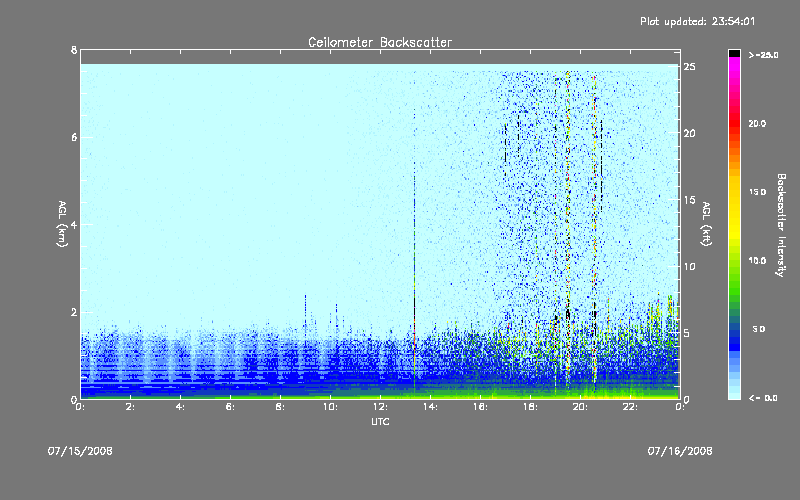Image resolution: width=800 pixels, height=500 pixels.
Task: Click the ">=25.0" color bar label
Action: [763, 55]
